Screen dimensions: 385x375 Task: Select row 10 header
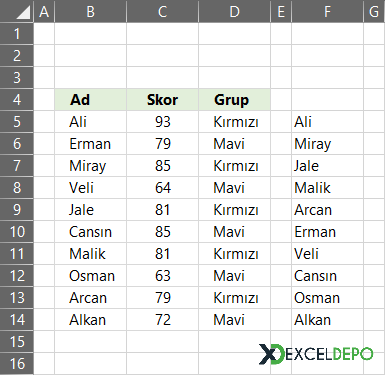coord(17,232)
